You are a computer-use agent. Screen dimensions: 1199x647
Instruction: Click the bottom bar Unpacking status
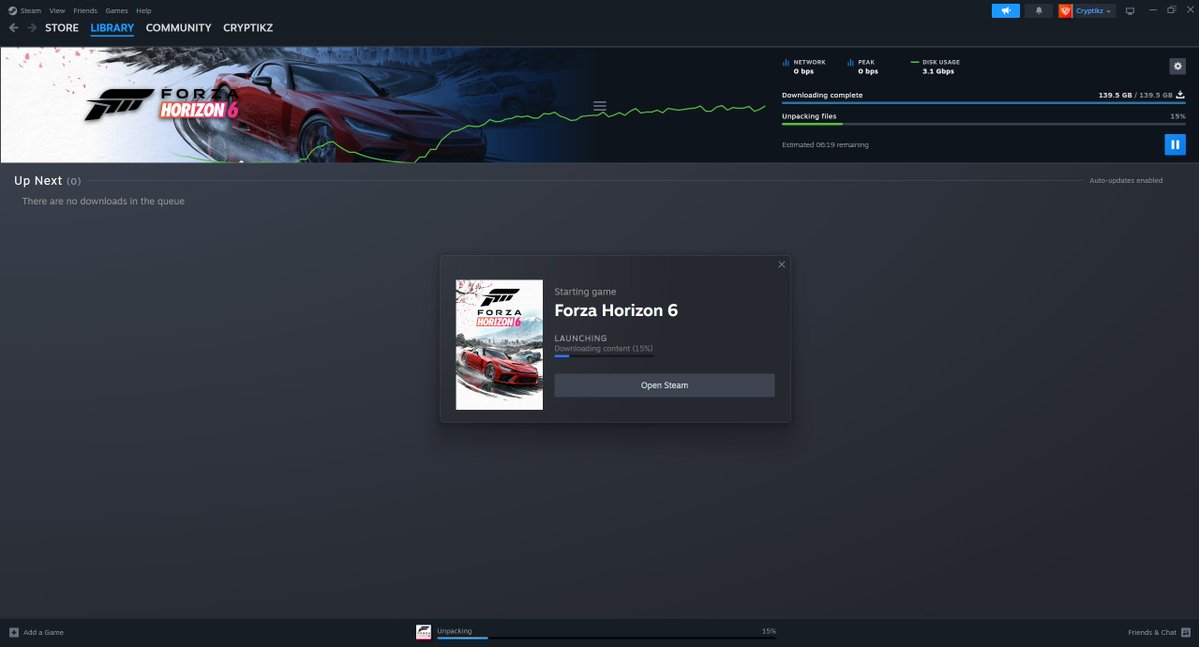click(x=606, y=632)
